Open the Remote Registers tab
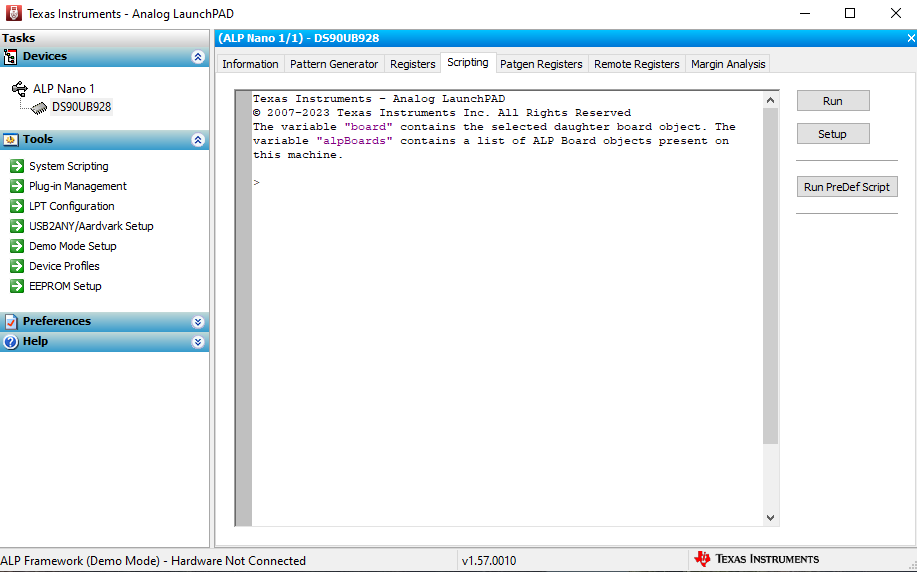The image size is (917, 572). [636, 64]
